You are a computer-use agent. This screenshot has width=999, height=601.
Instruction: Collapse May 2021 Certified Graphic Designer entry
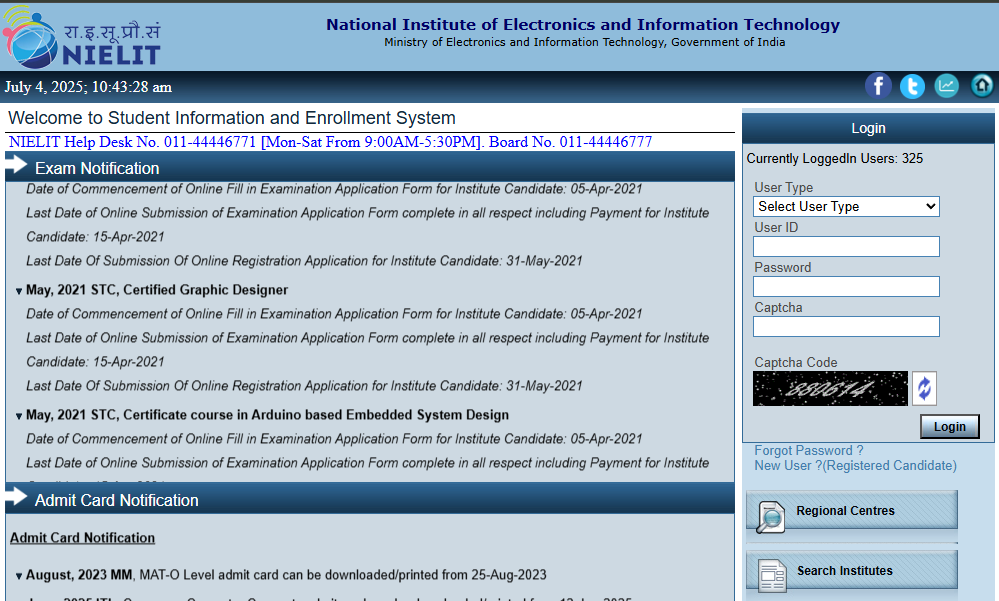click(19, 291)
